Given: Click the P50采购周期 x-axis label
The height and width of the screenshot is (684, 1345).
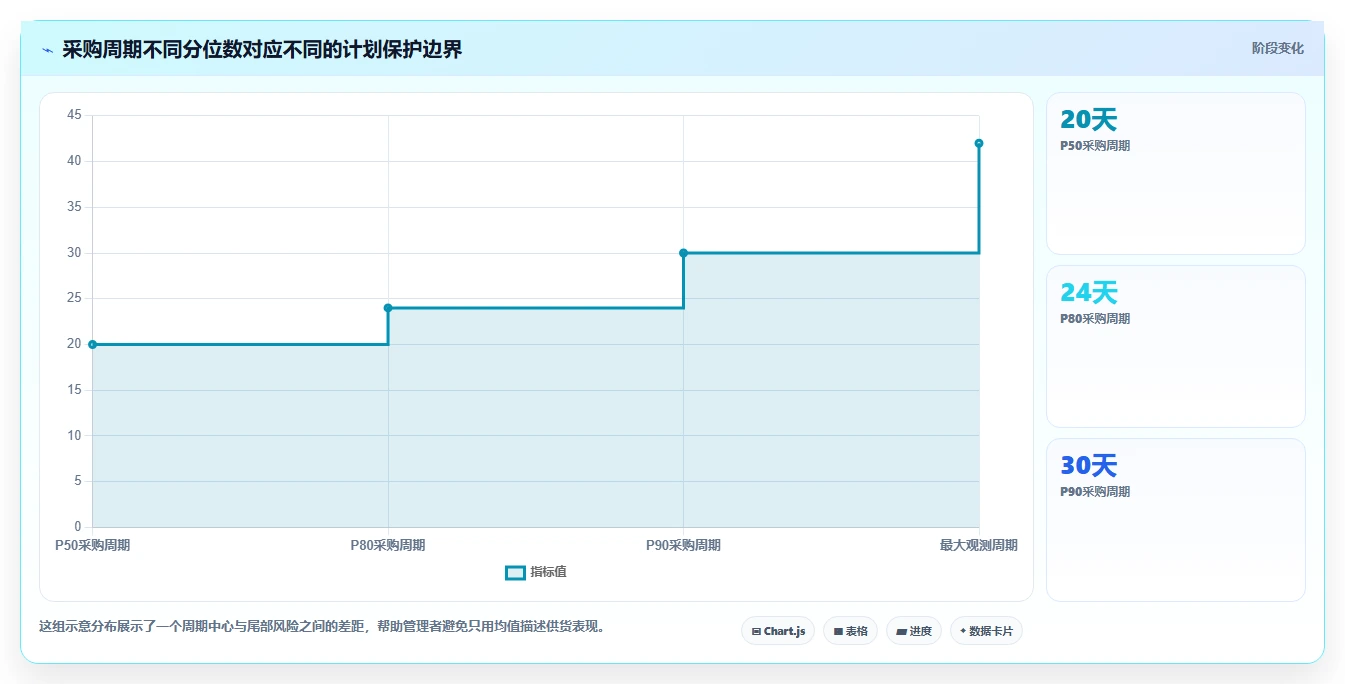Looking at the screenshot, I should pos(93,545).
